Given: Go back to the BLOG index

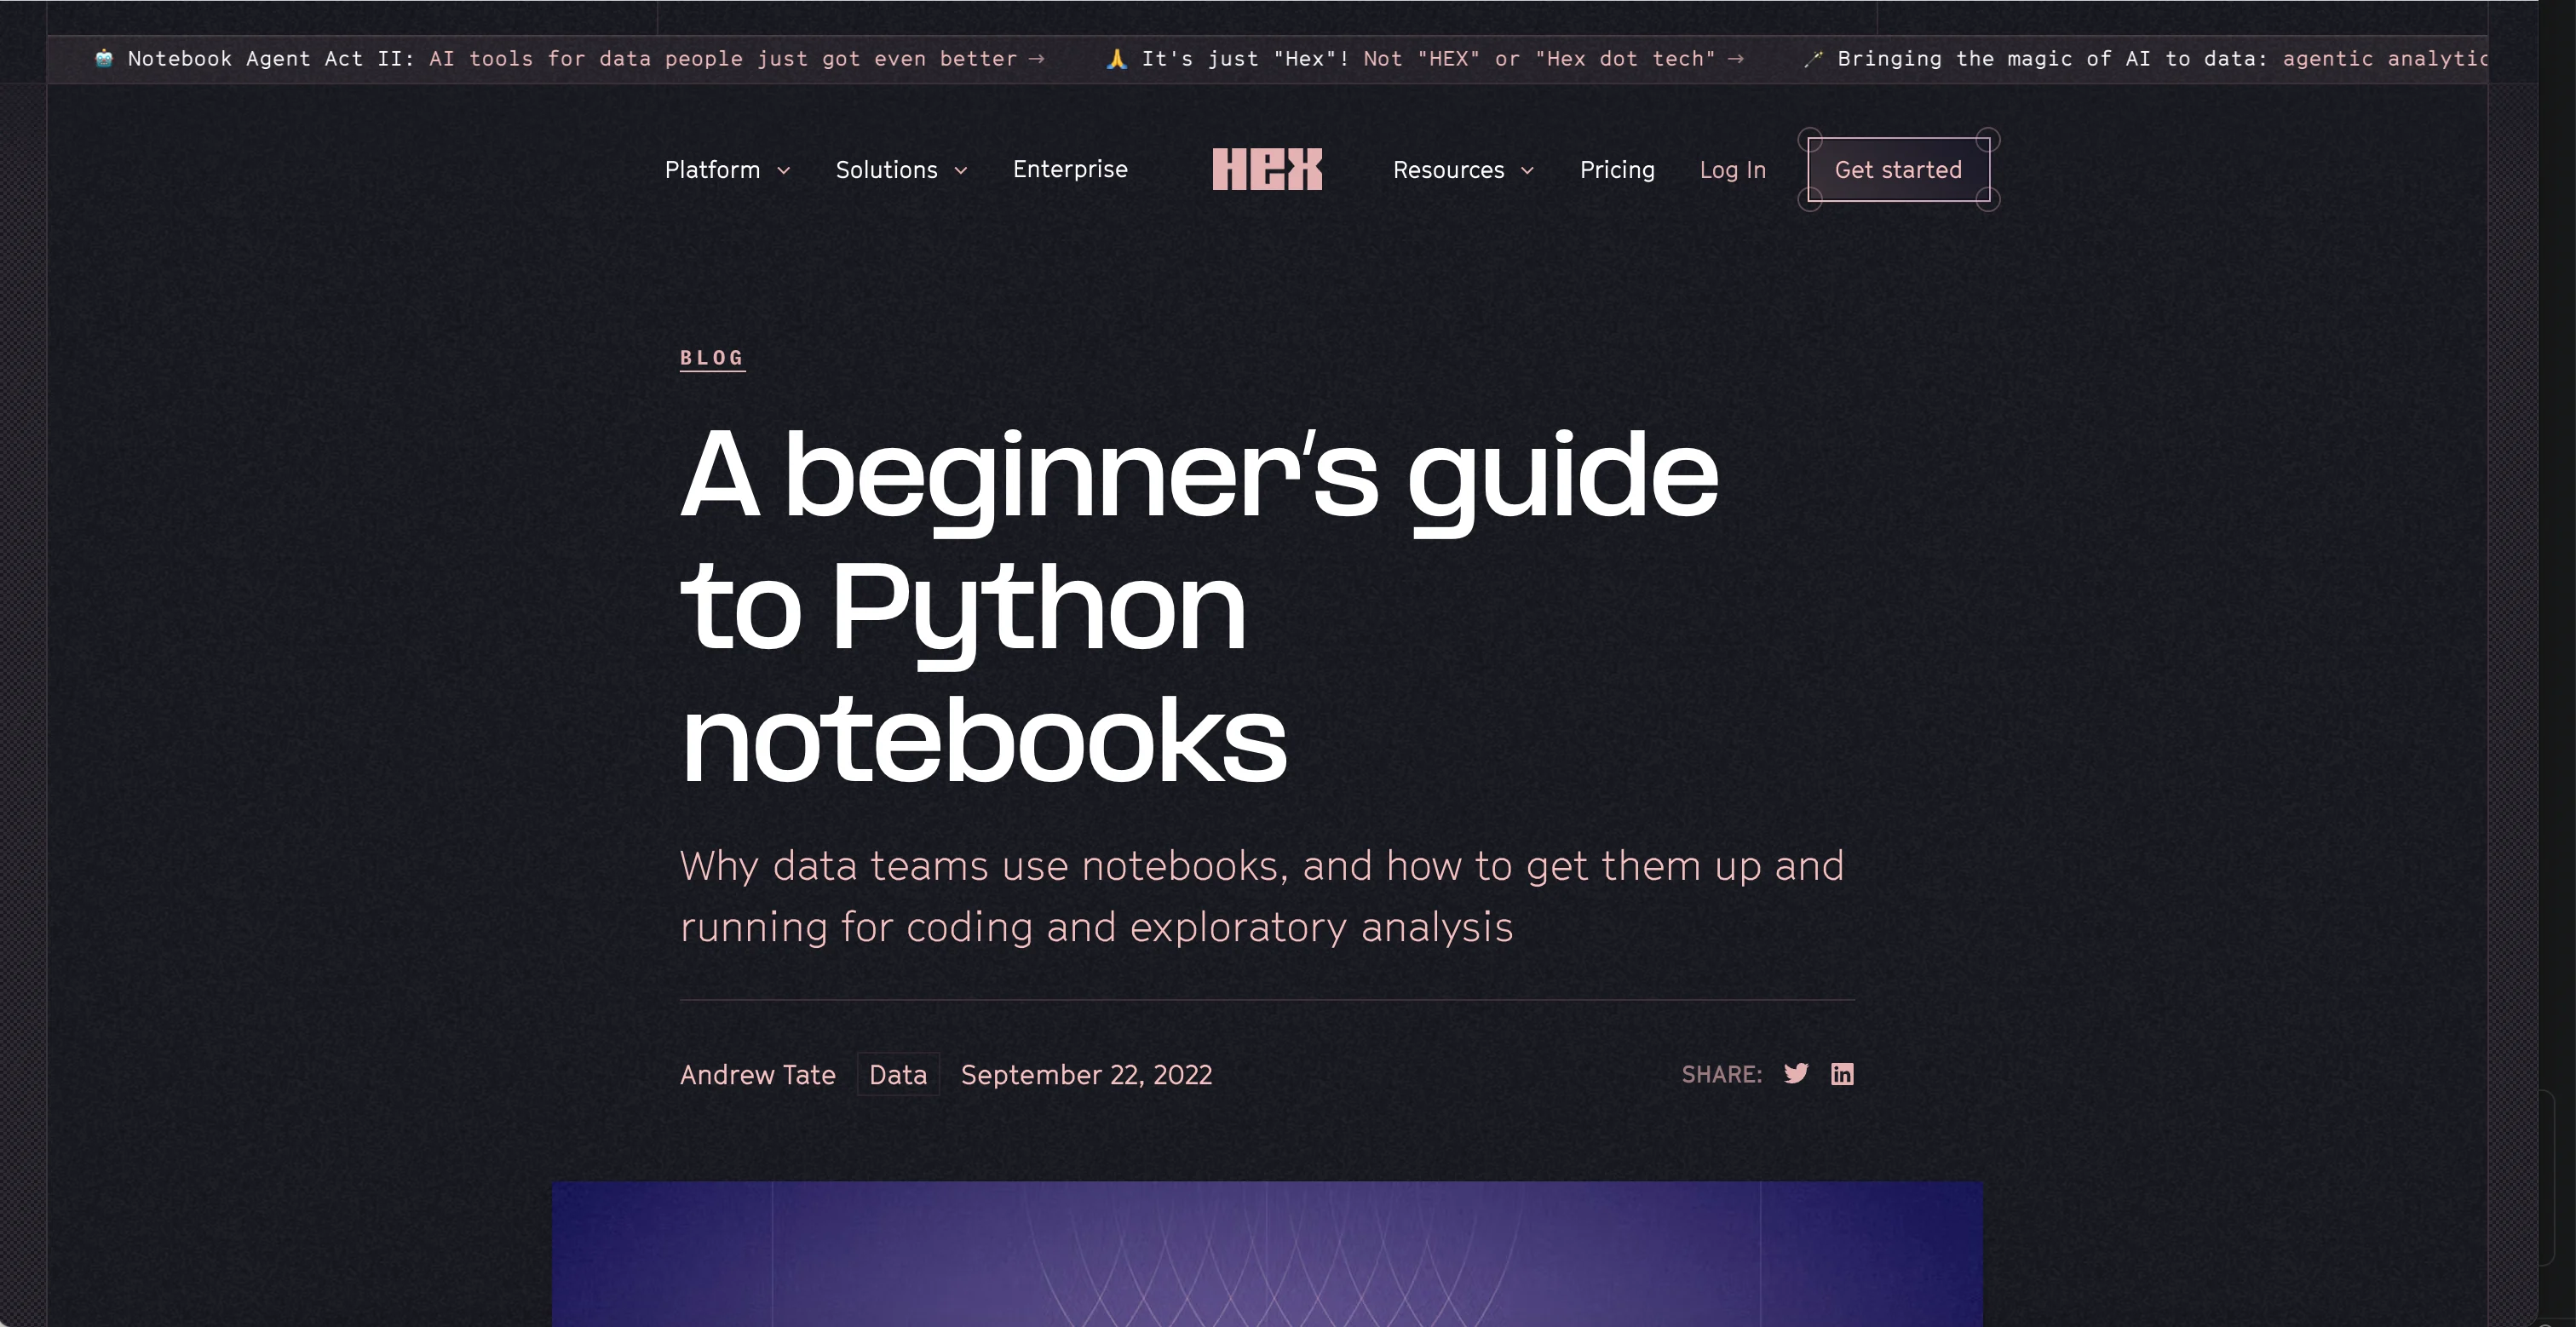Looking at the screenshot, I should pos(712,358).
